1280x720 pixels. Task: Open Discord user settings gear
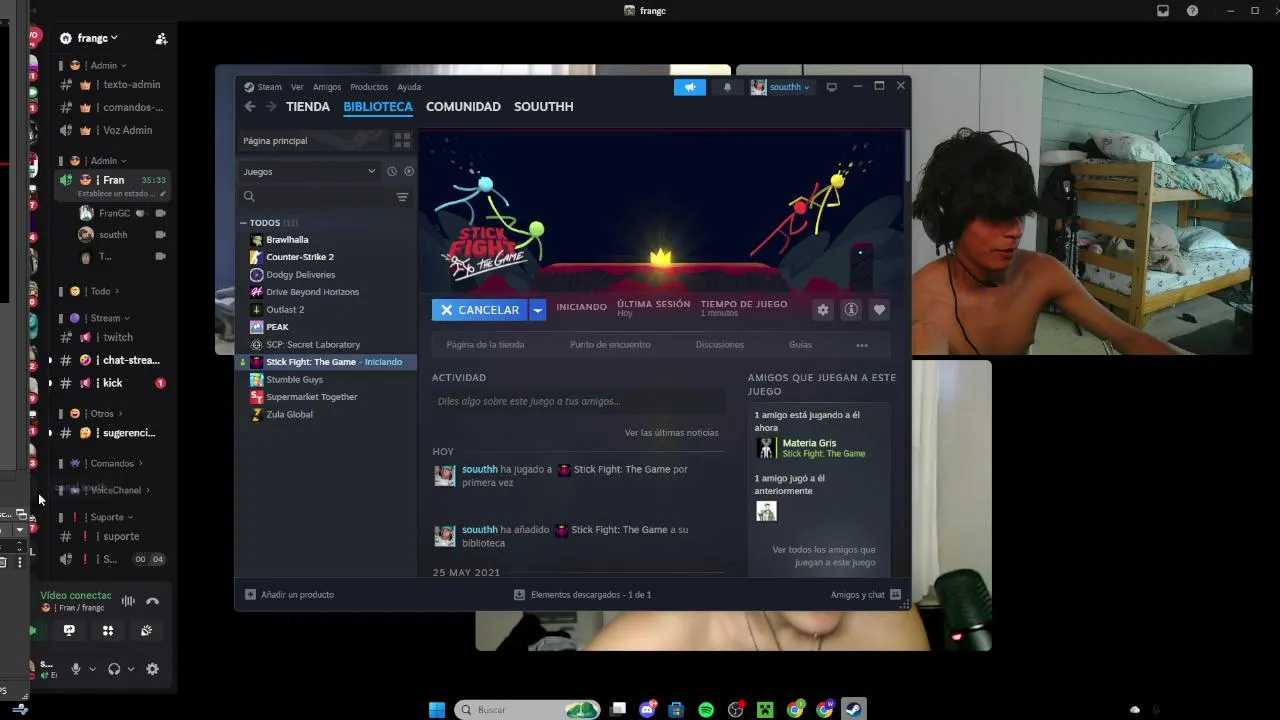tap(152, 669)
